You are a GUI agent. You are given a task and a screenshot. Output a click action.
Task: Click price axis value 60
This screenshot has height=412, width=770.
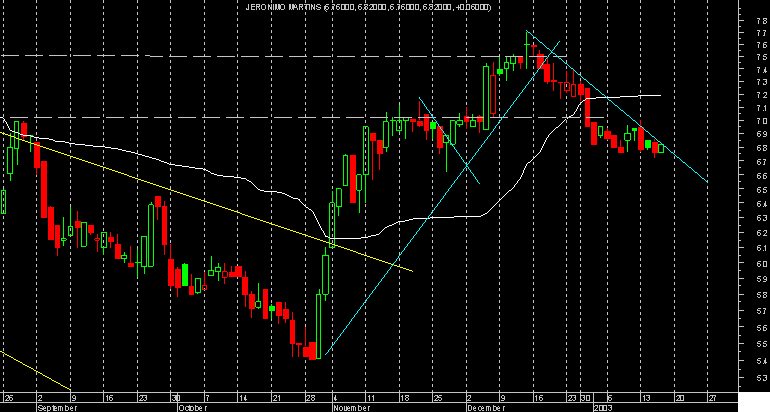click(762, 264)
